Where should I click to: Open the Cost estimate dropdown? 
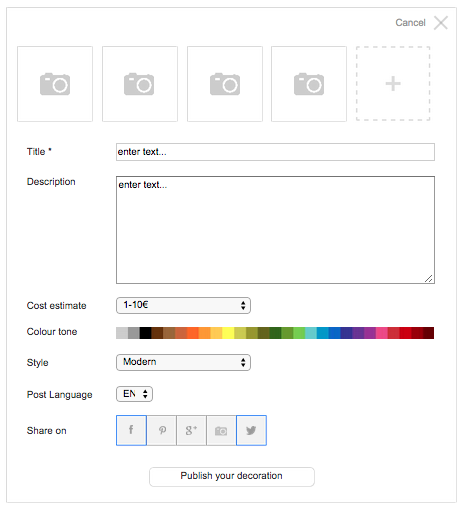(183, 305)
